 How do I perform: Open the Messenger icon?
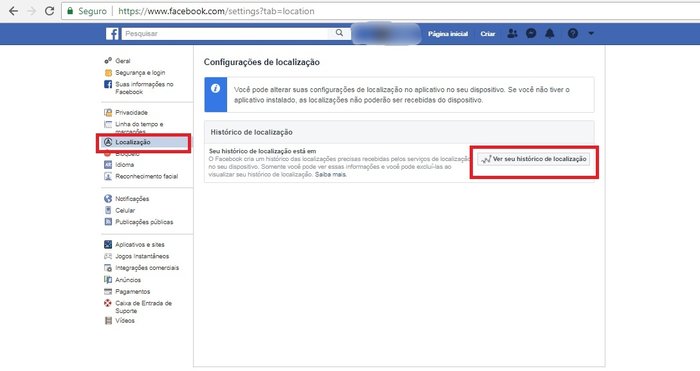(x=531, y=33)
